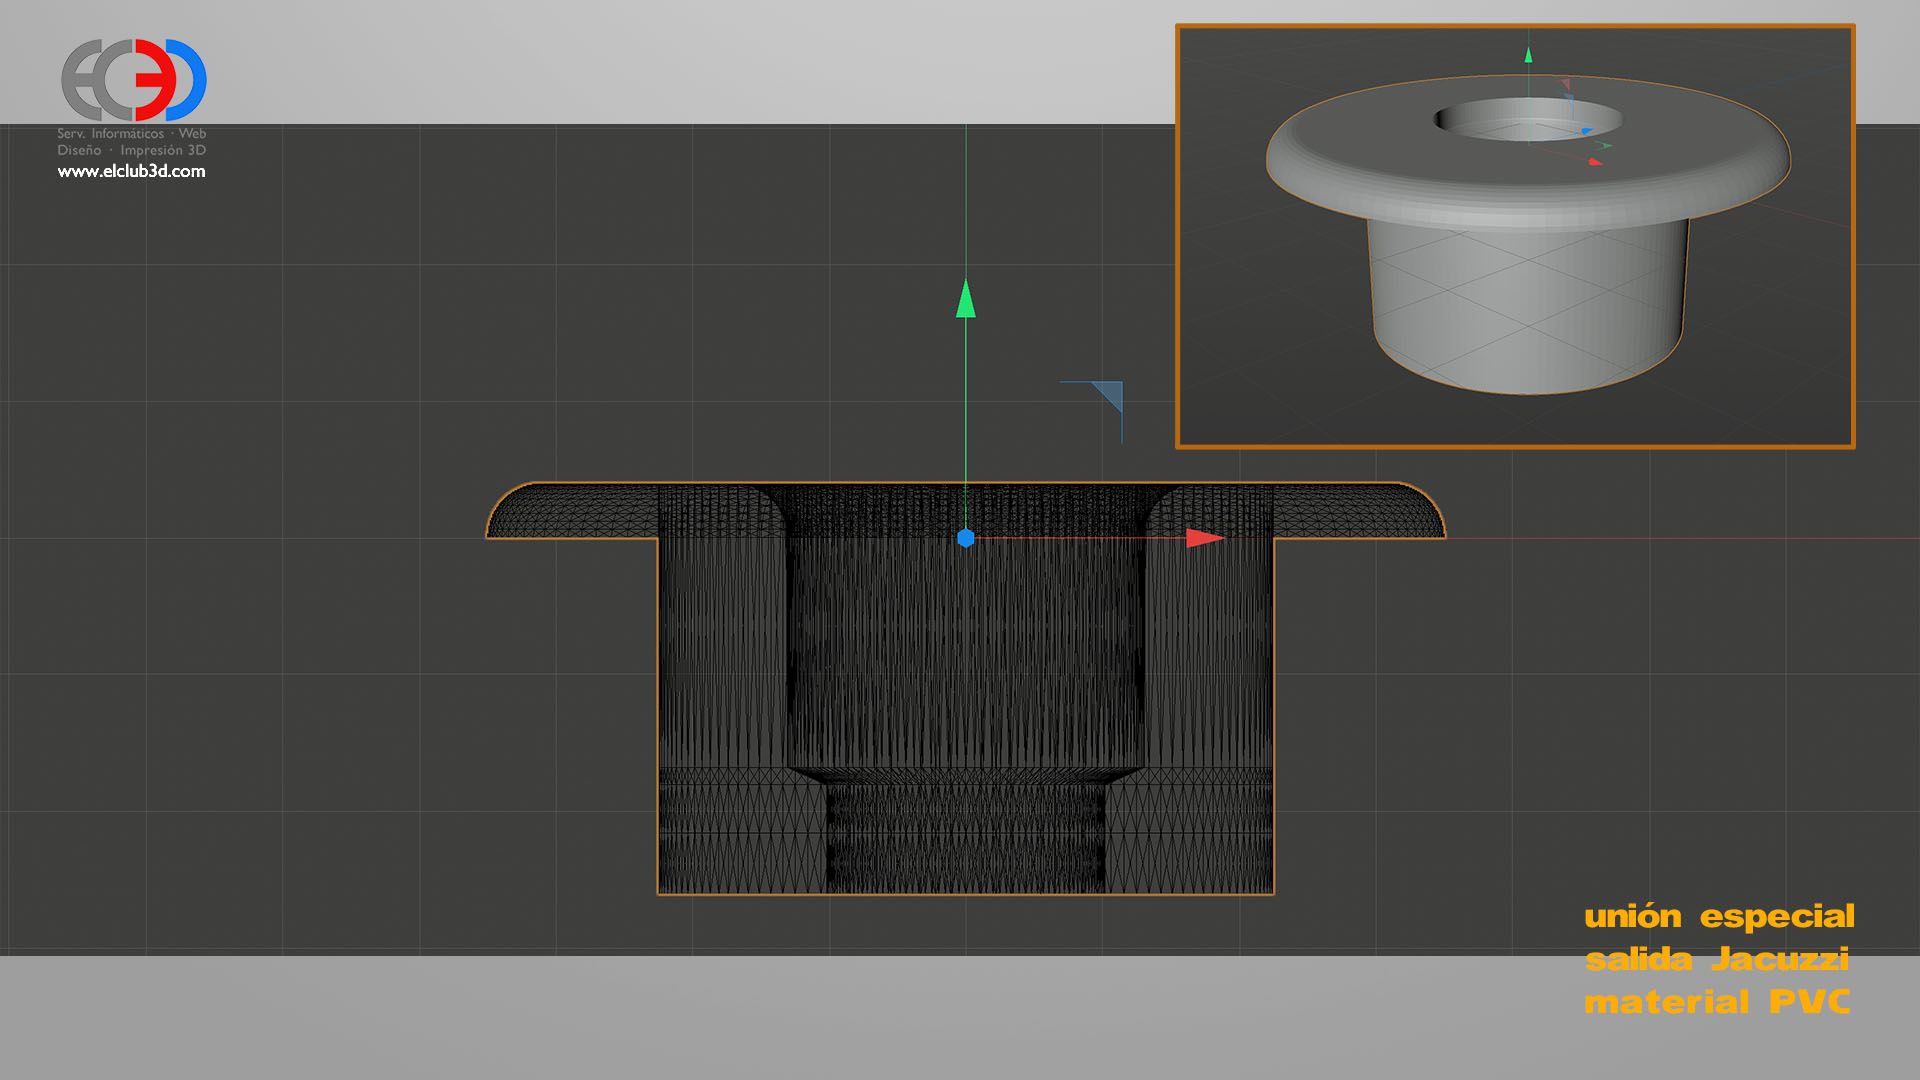Click the green Y-axis arrow in main view

965,299
